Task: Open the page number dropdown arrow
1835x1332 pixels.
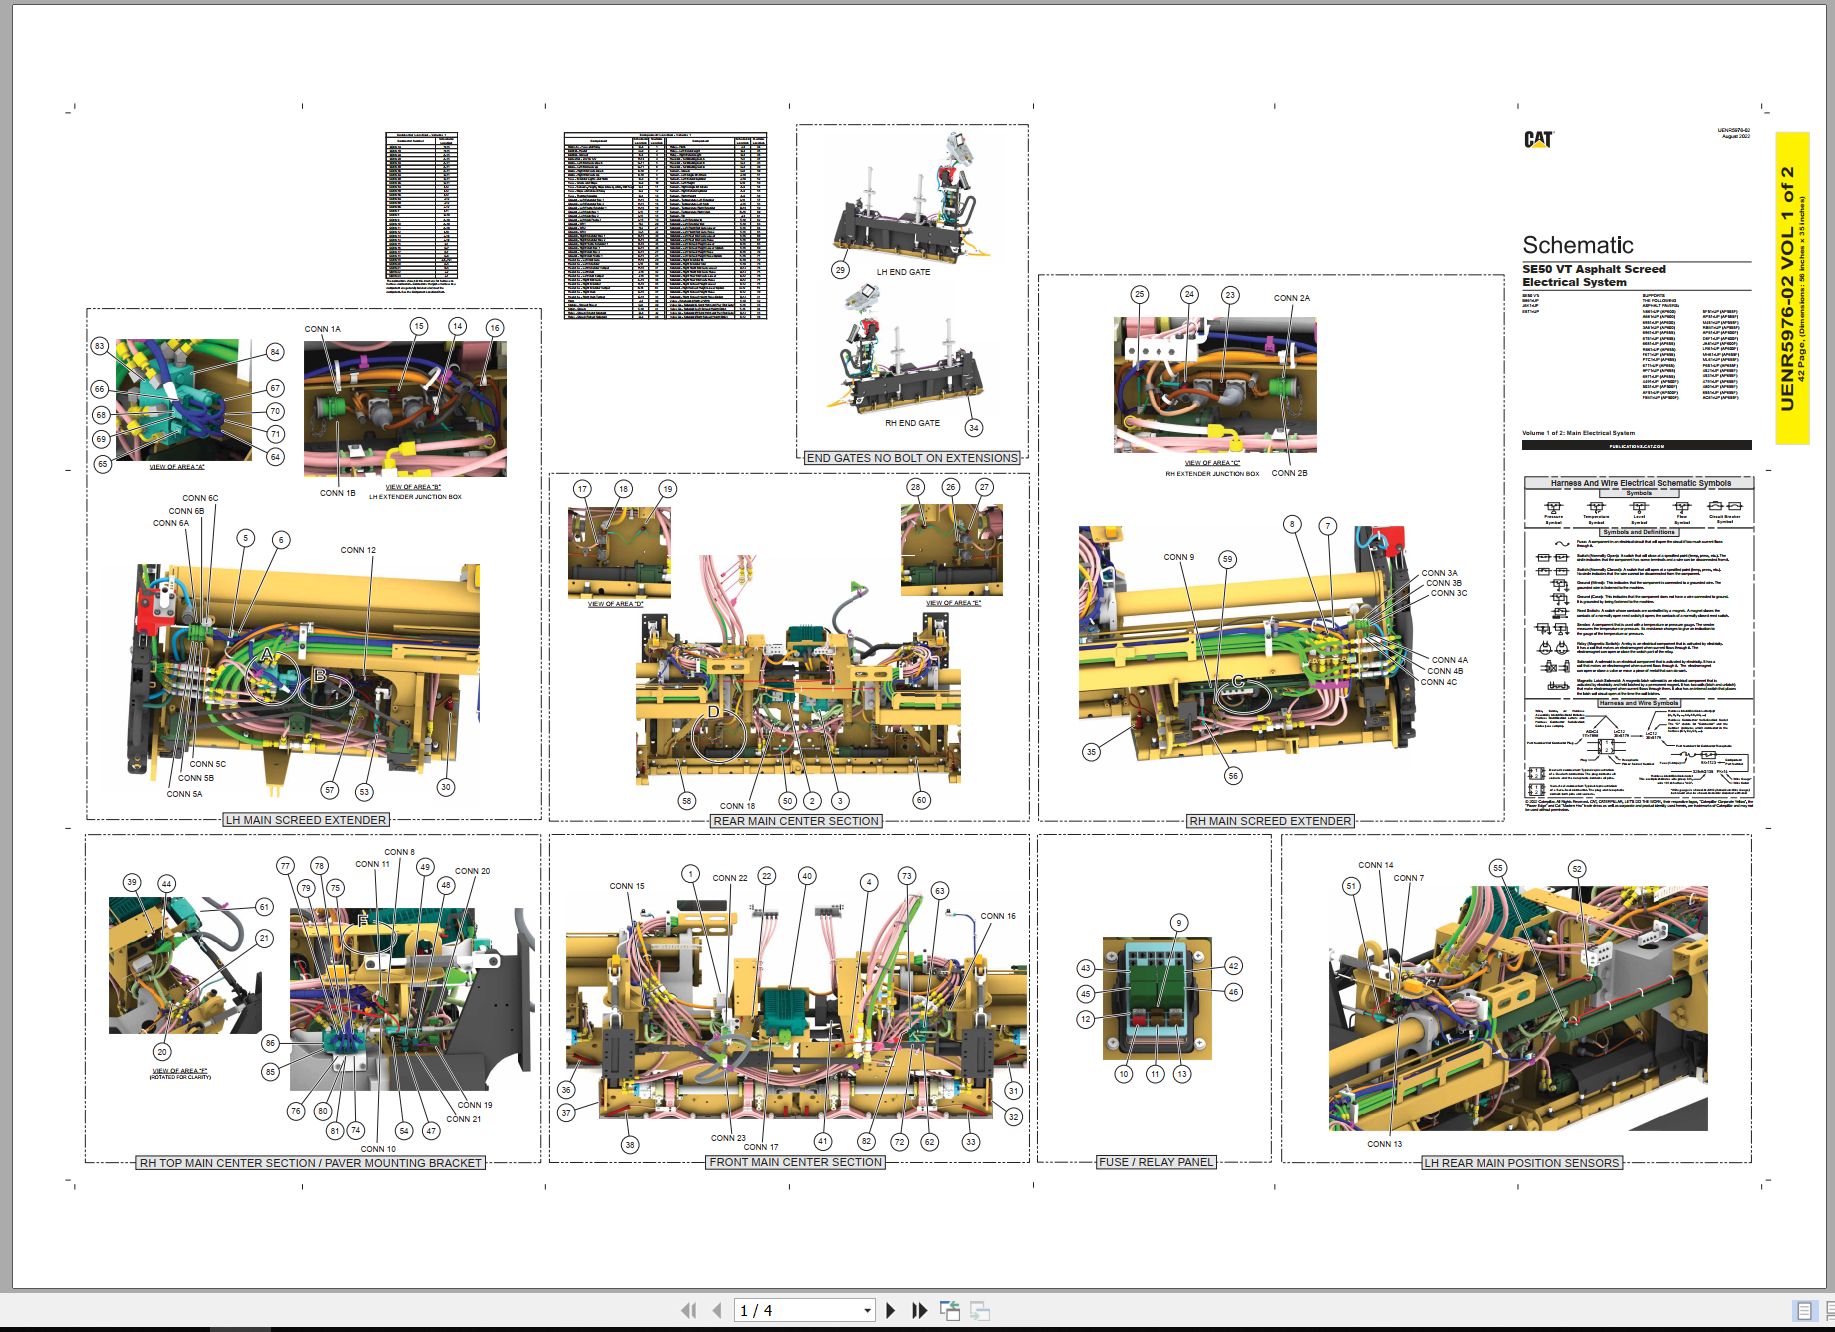Action: click(x=867, y=1310)
